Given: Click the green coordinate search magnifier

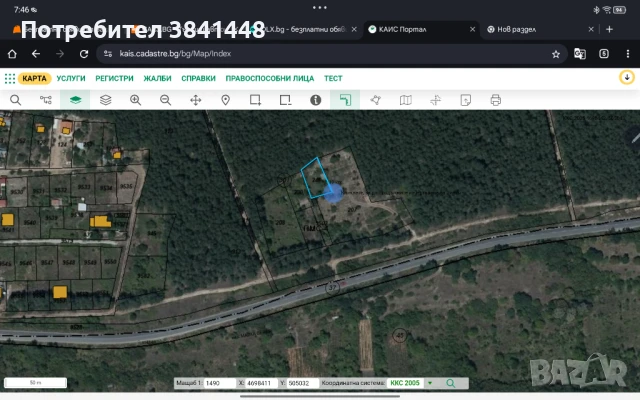Looking at the screenshot, I should tap(451, 383).
